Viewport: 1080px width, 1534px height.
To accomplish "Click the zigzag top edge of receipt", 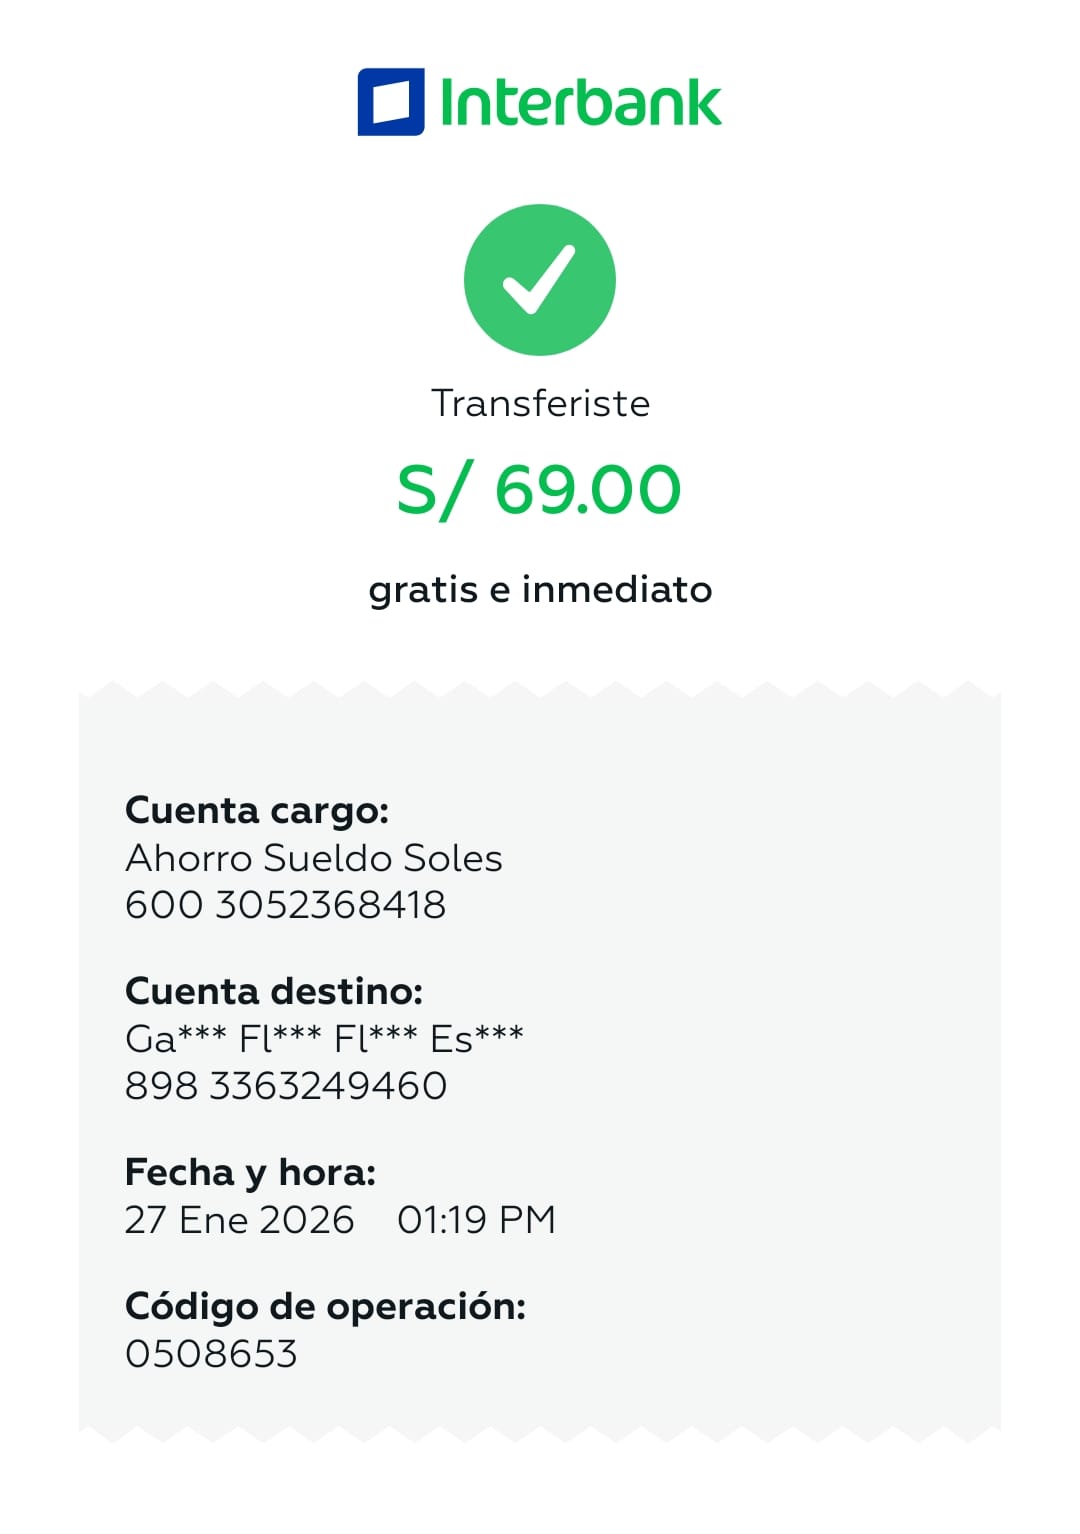I will 540,691.
